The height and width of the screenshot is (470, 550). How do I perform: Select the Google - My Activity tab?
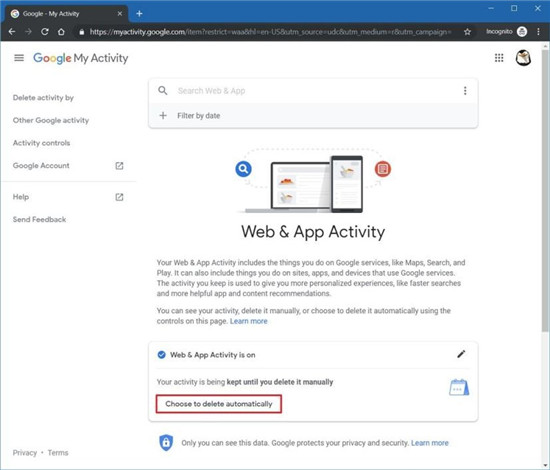67,14
